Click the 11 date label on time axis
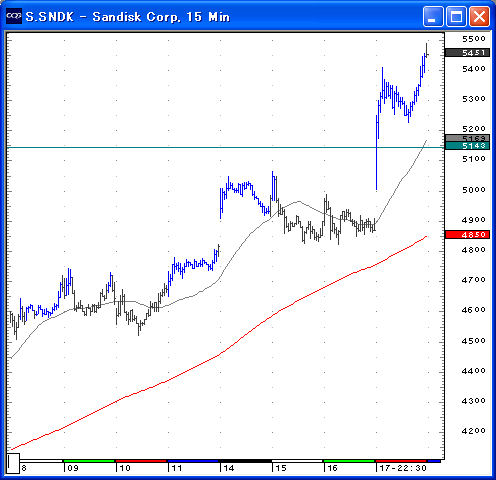 tap(177, 468)
